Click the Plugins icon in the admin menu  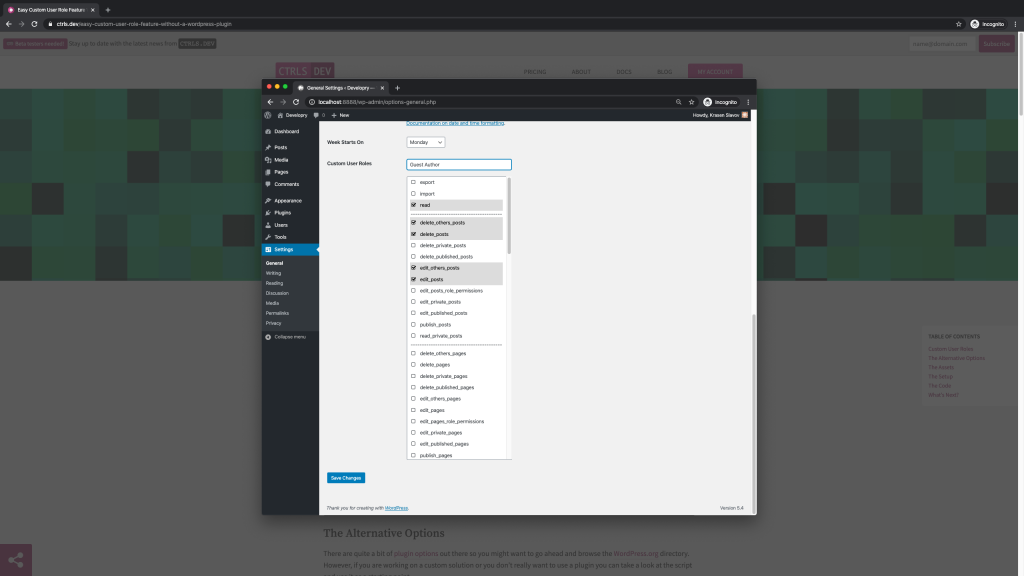pyautogui.click(x=268, y=212)
